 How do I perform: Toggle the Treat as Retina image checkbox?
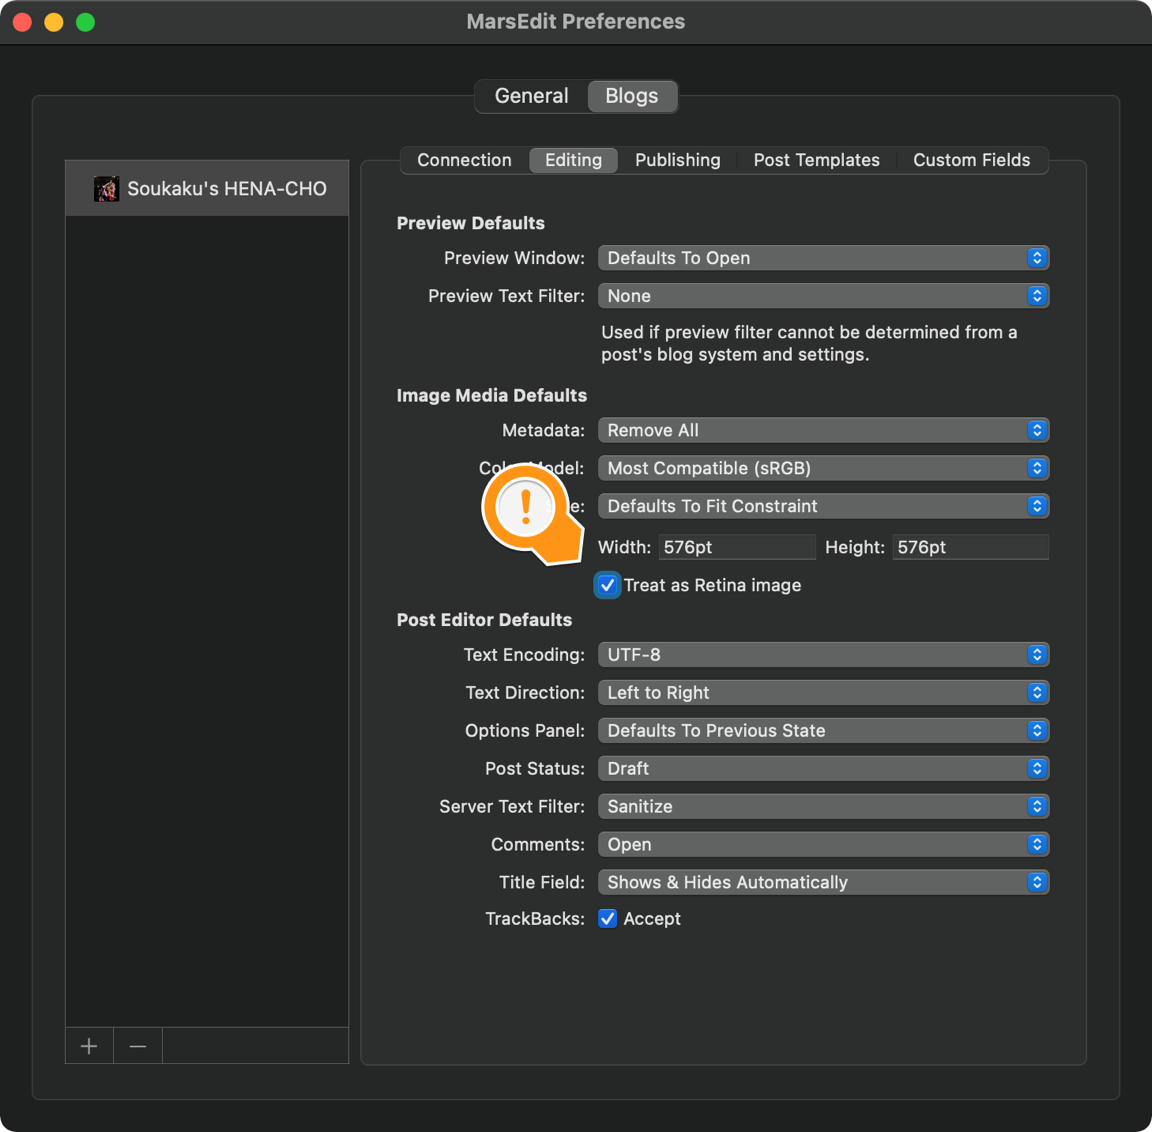point(607,585)
